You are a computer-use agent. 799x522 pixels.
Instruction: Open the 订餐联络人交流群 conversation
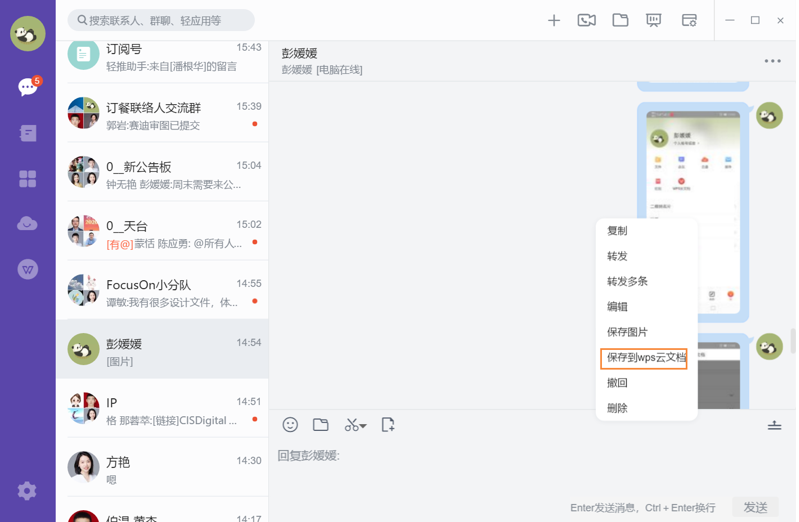(162, 115)
